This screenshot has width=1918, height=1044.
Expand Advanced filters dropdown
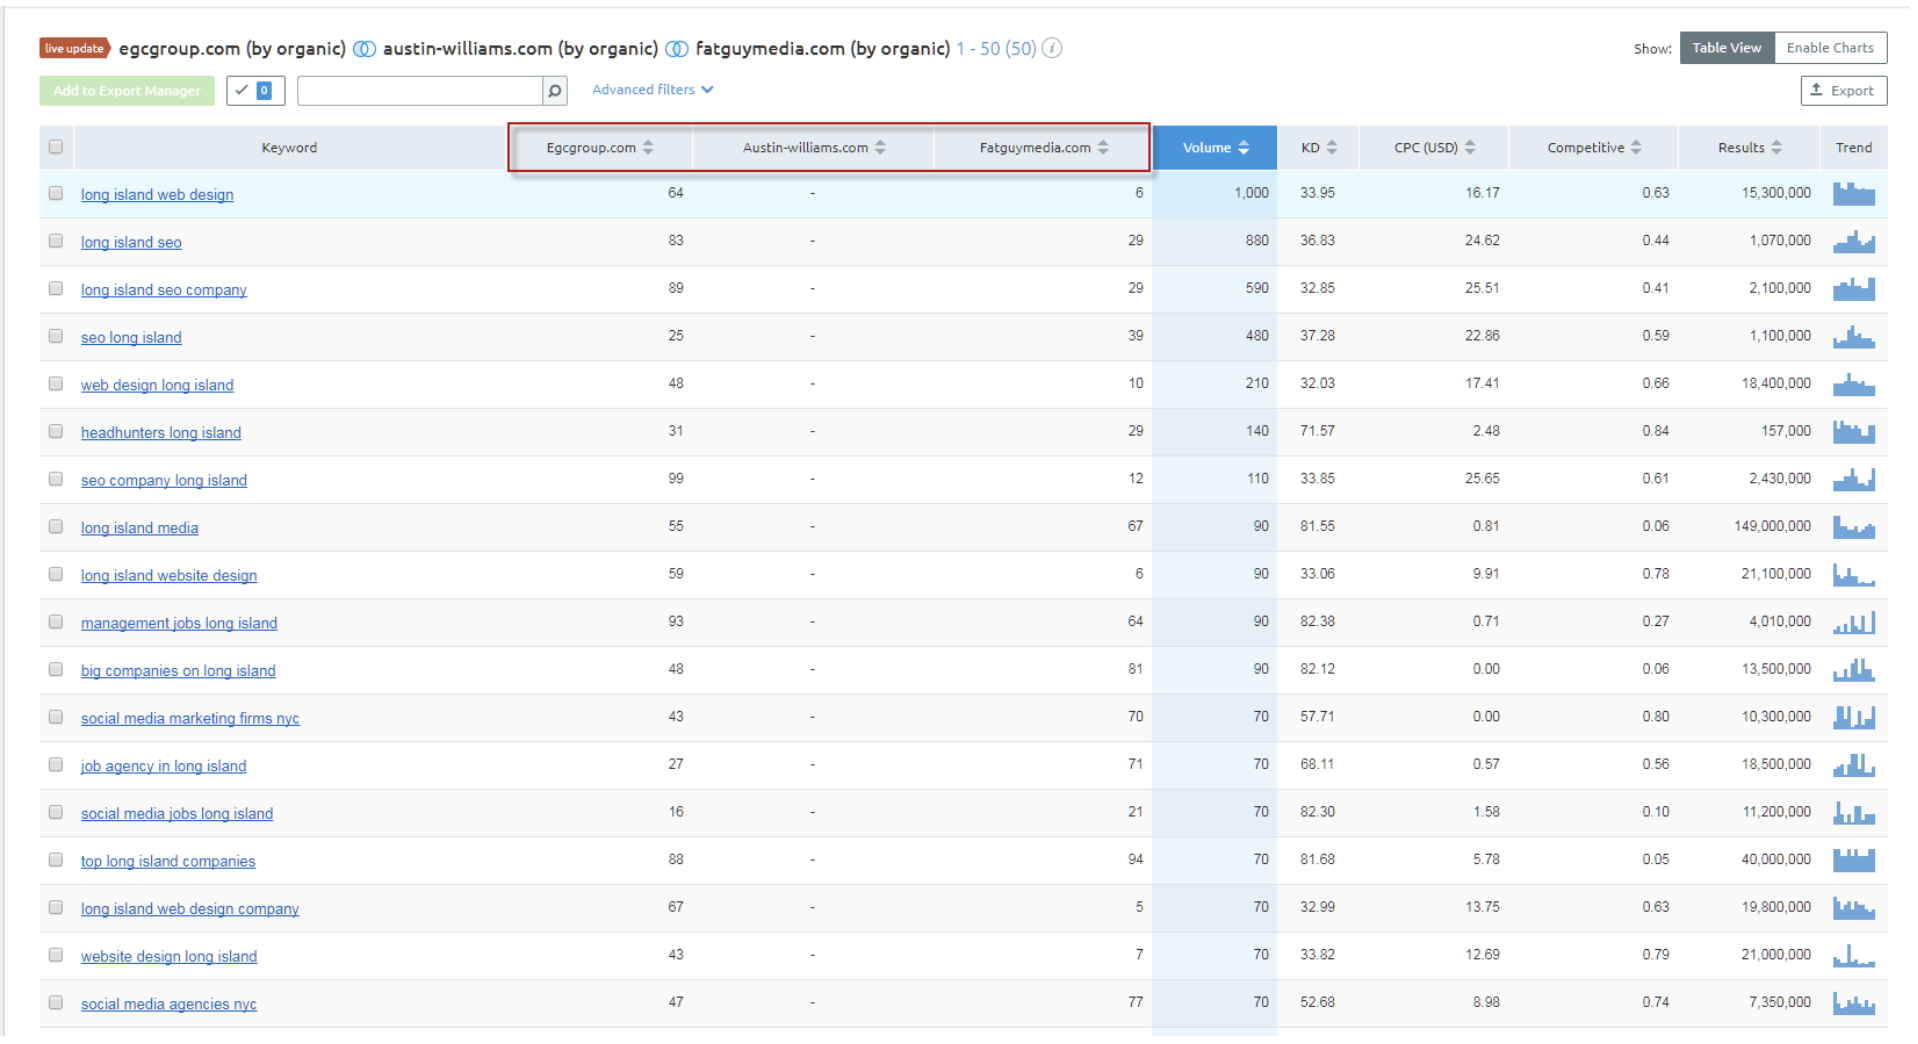point(652,90)
